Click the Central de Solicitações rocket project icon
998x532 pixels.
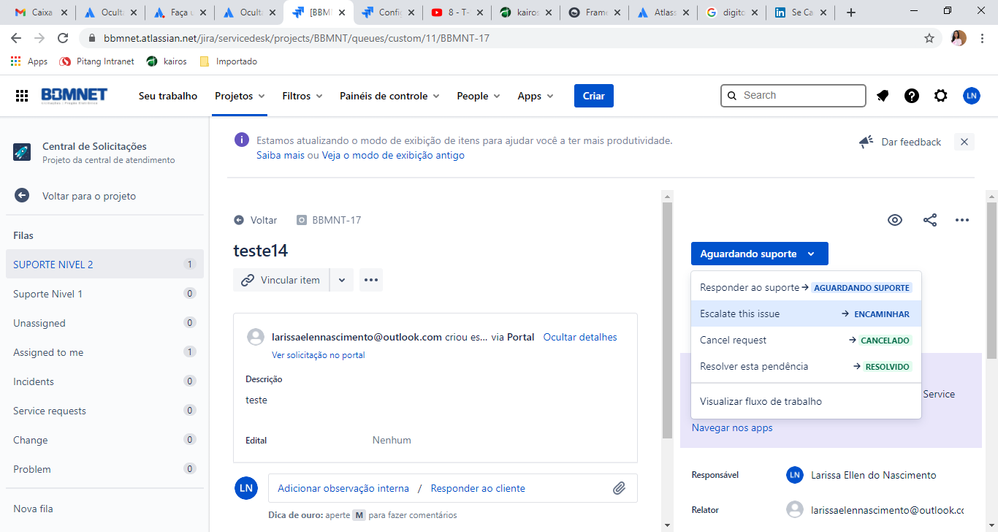pos(22,152)
